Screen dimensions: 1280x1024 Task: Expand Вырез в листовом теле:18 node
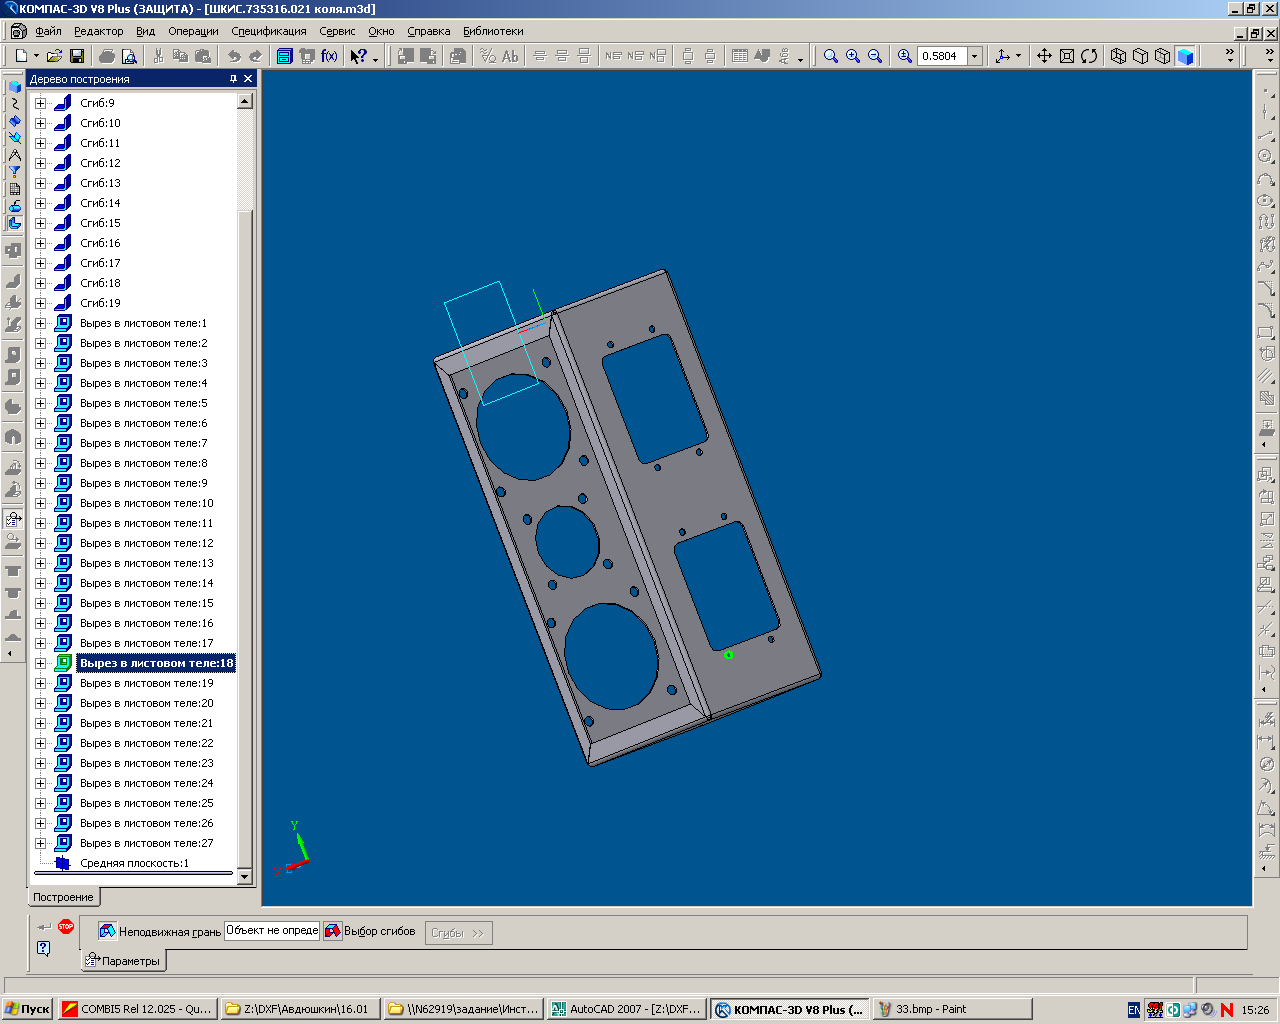point(41,663)
